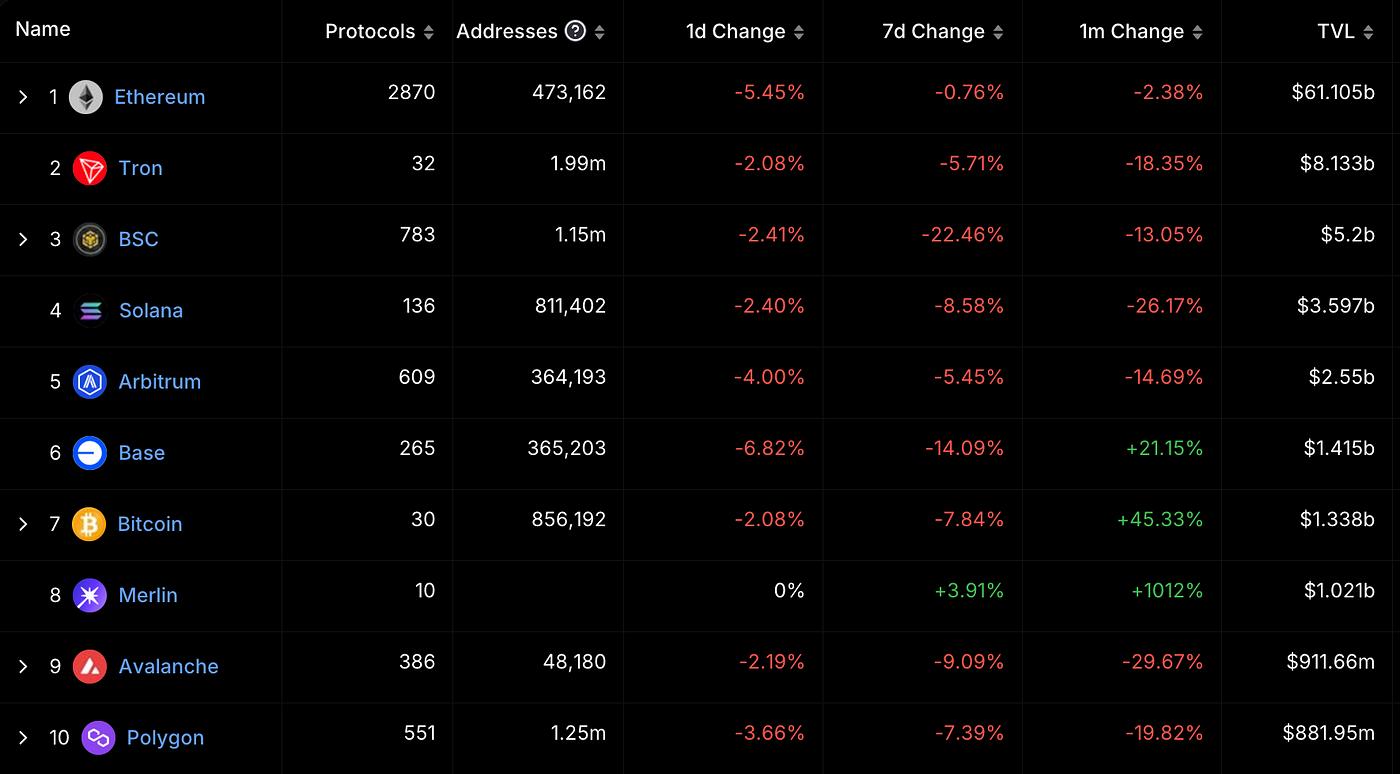Expand the BSC row chevron
Image resolution: width=1400 pixels, height=774 pixels.
pos(23,239)
